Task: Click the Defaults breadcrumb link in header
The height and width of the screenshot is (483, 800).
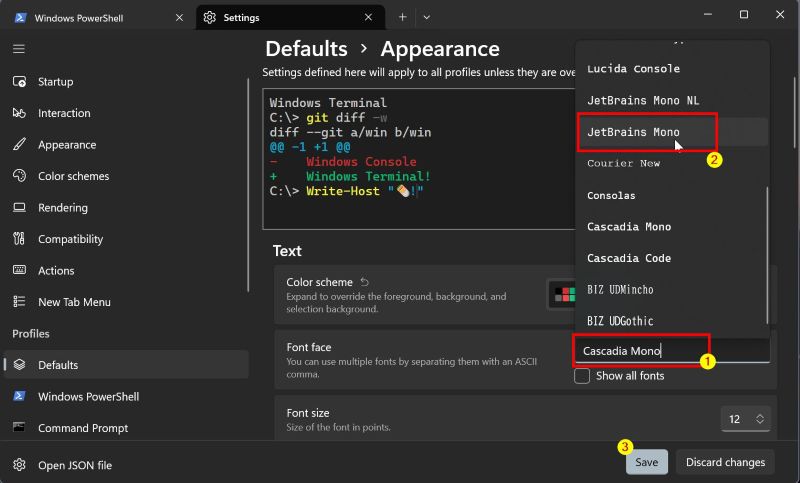Action: [306, 49]
